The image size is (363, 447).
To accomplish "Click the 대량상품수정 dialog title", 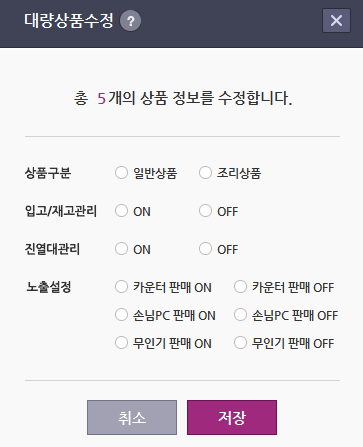I will pos(69,21).
